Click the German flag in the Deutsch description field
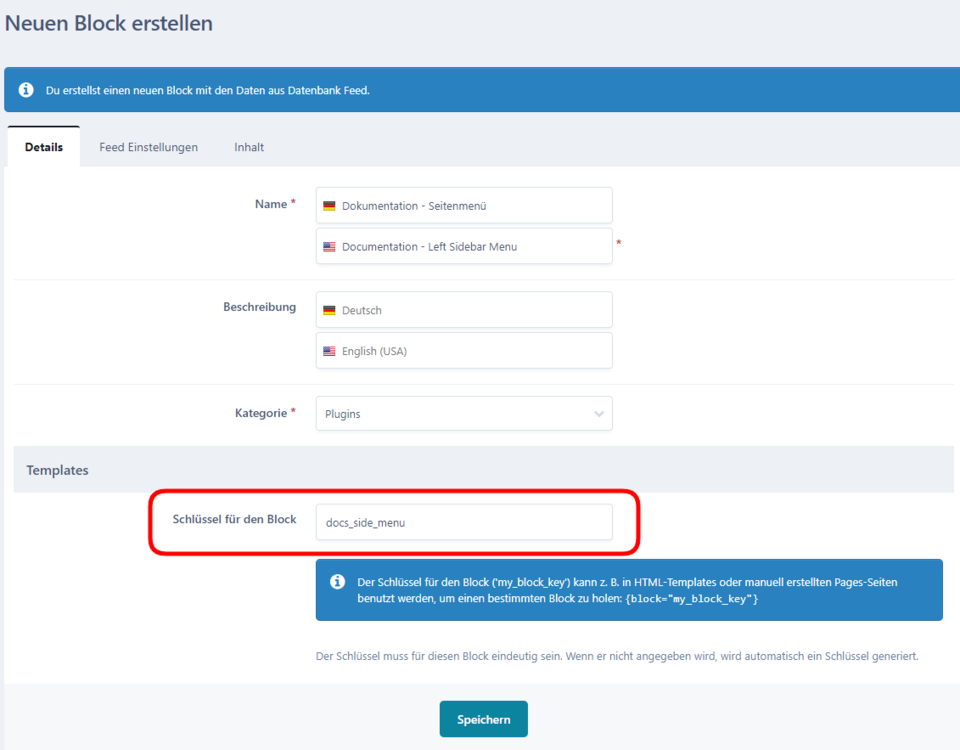Image resolution: width=960 pixels, height=750 pixels. point(330,310)
